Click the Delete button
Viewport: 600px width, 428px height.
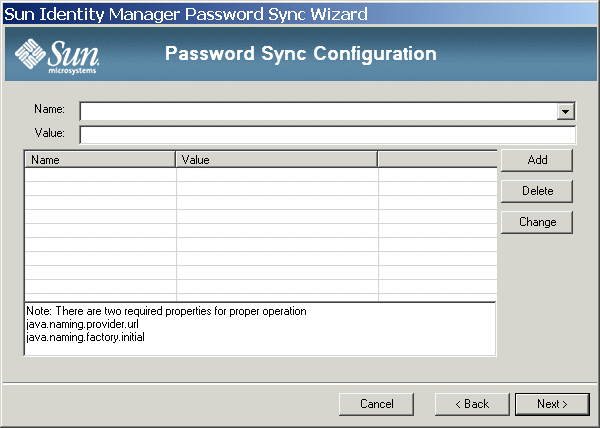[x=537, y=191]
